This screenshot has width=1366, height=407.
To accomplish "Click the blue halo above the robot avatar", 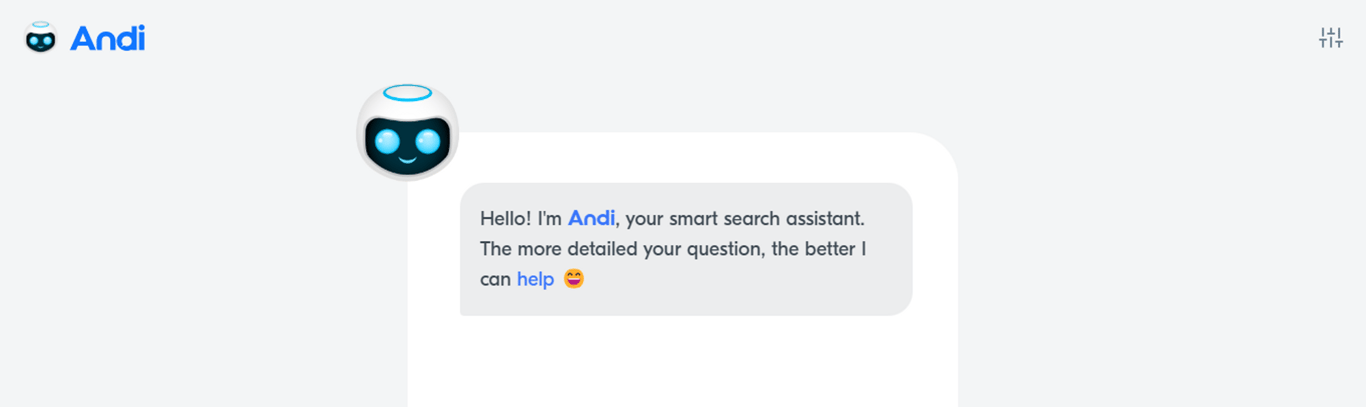I will (x=407, y=93).
